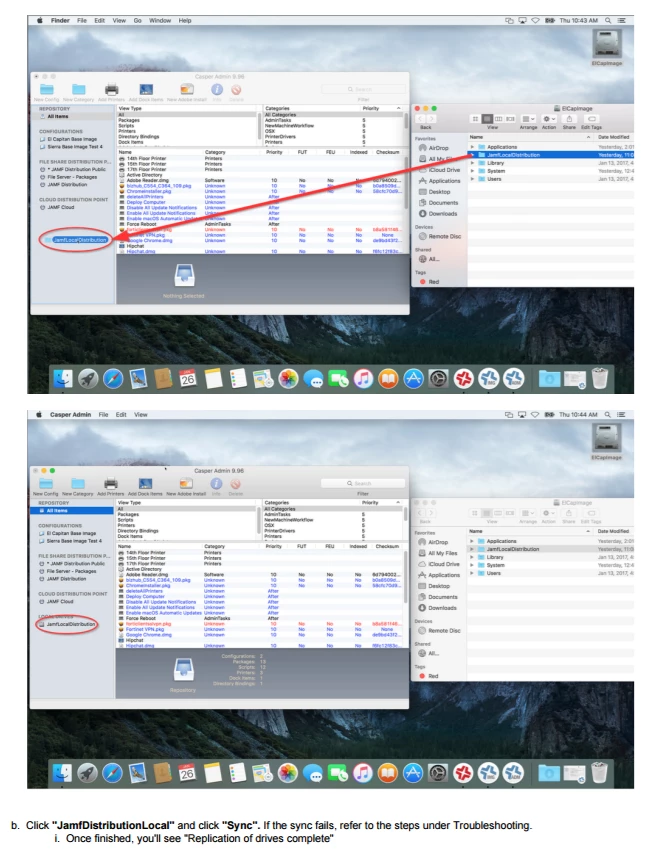Select column view in upper Finder window toolbar

(498, 119)
